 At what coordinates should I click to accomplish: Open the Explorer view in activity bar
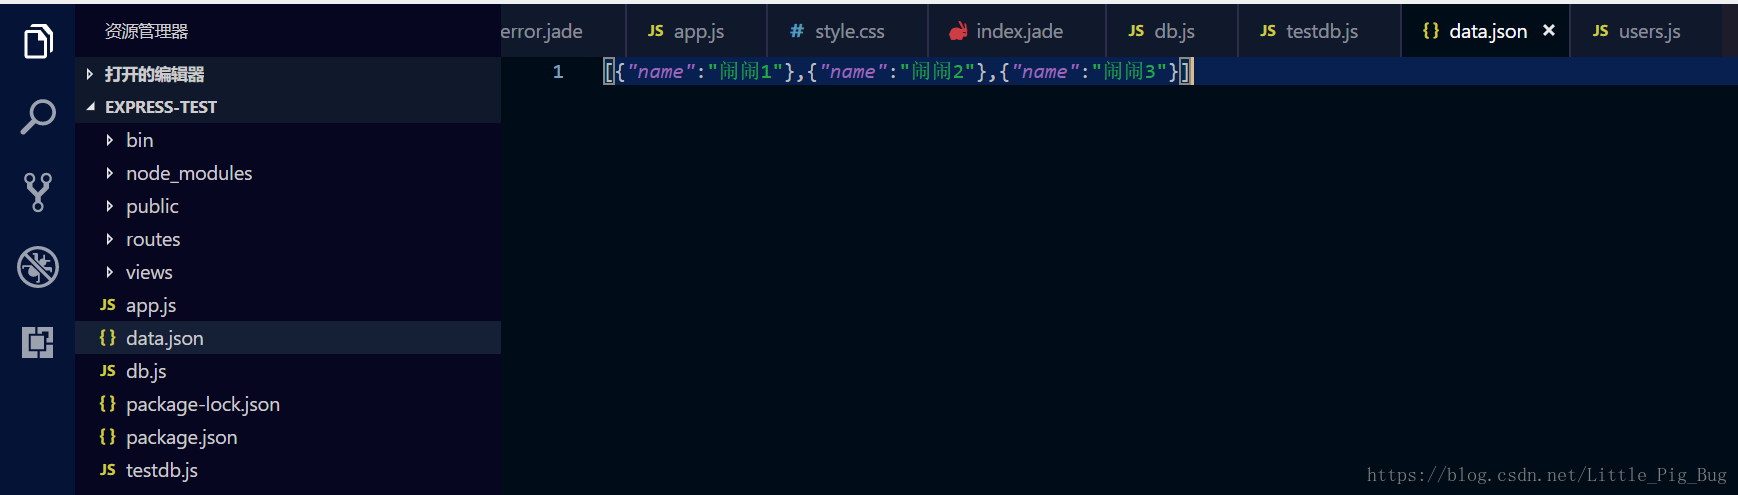coord(38,41)
